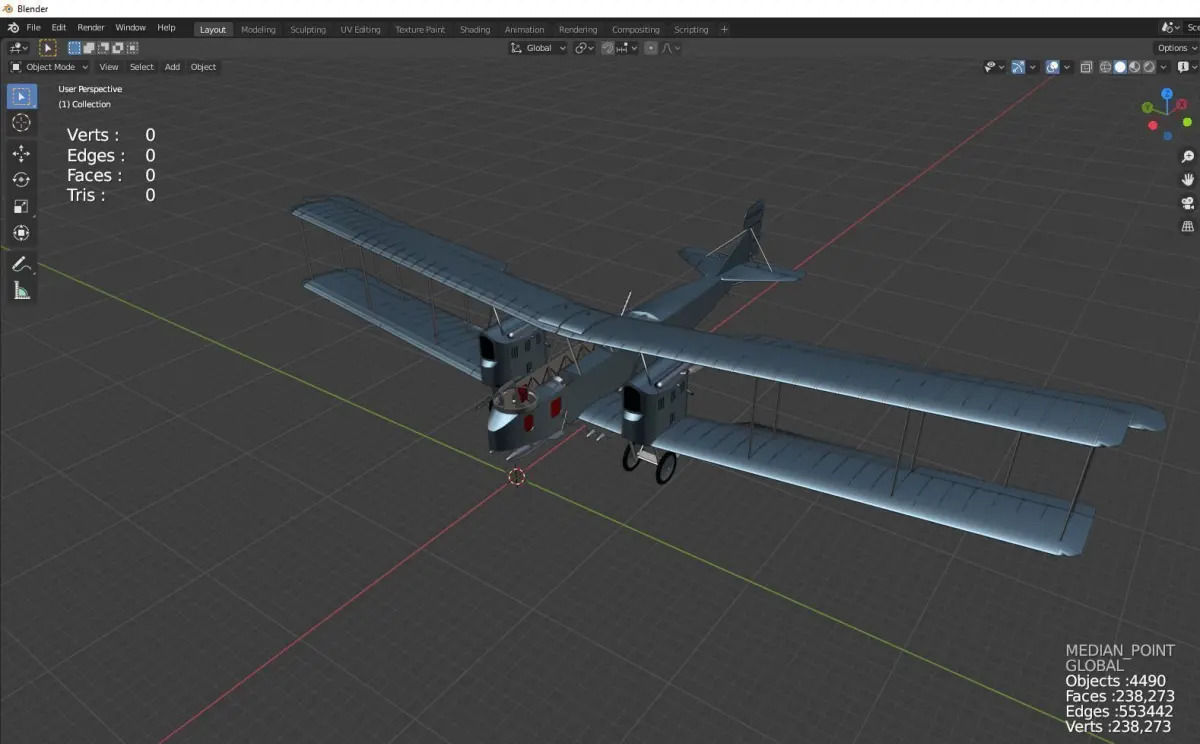1200x744 pixels.
Task: Open the Add menu in viewport header
Action: (172, 67)
